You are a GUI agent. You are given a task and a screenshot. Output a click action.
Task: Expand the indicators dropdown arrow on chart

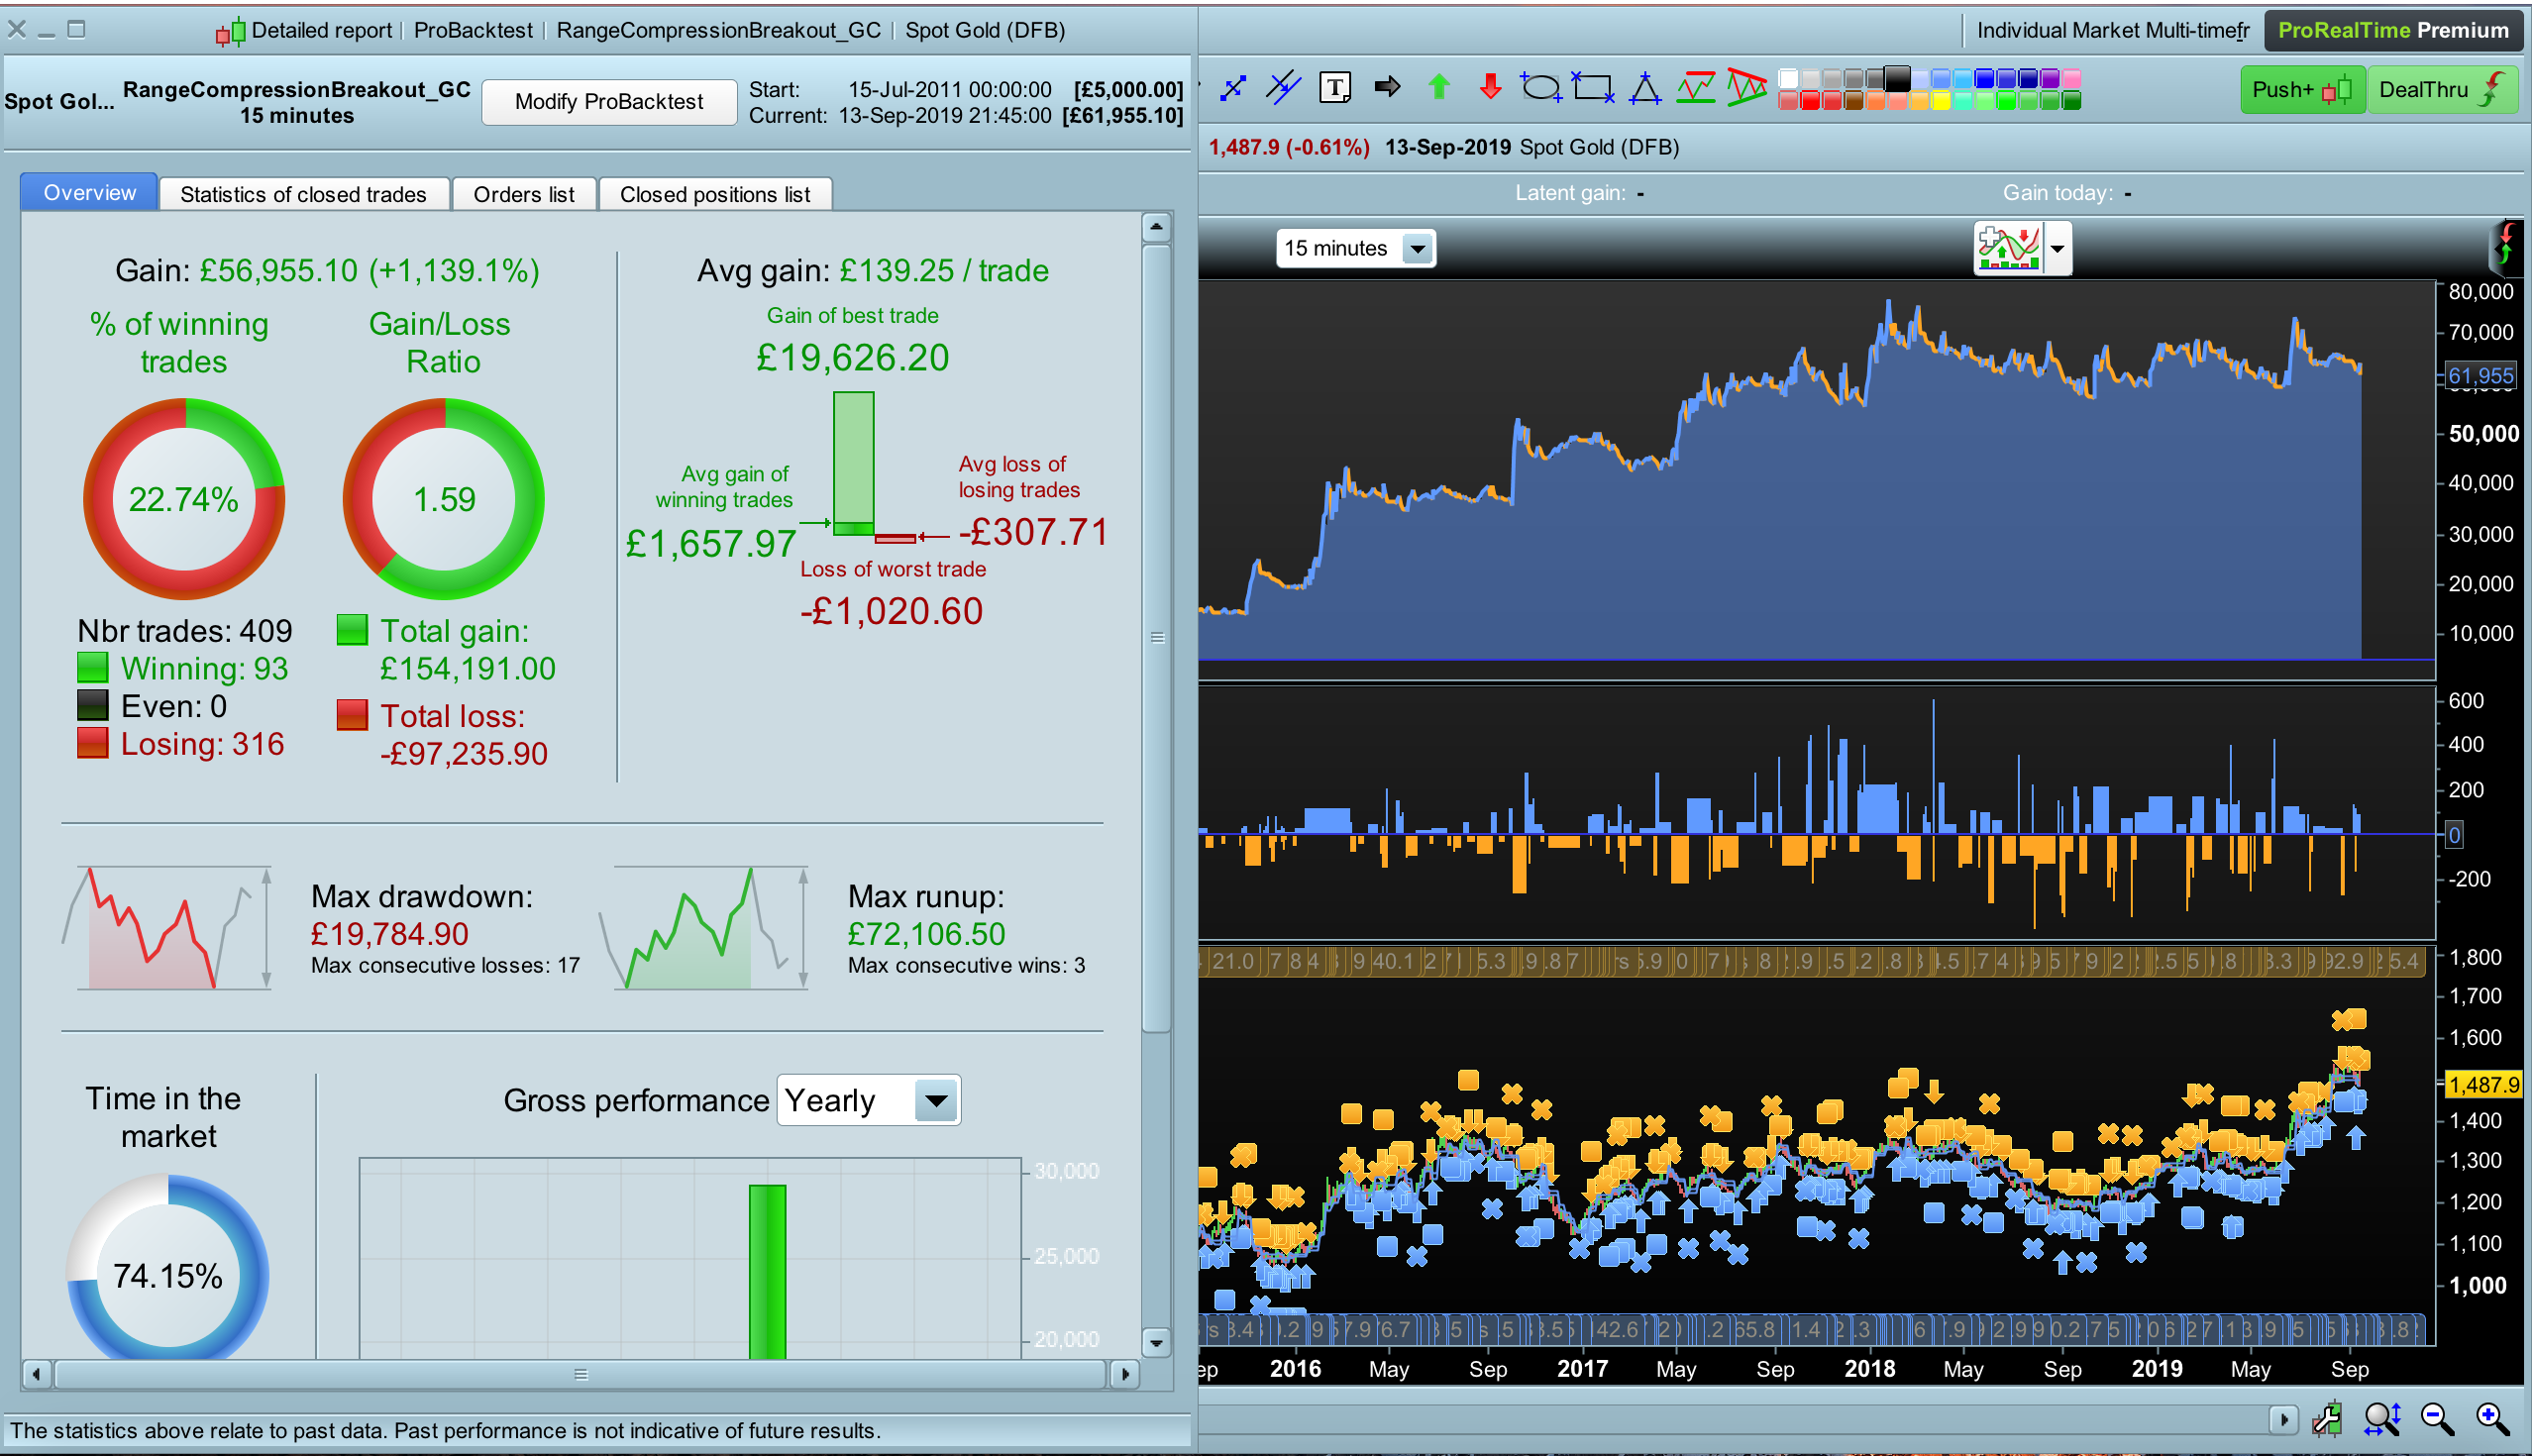pyautogui.click(x=2058, y=249)
